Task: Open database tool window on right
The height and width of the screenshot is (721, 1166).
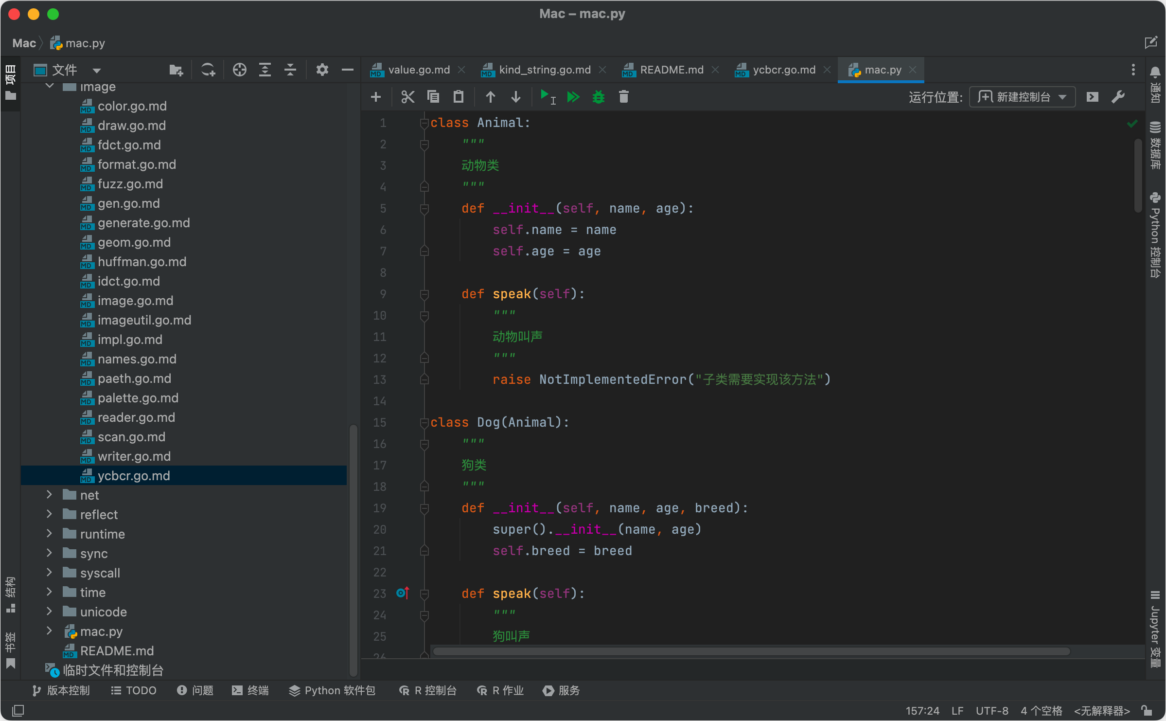Action: (x=1155, y=145)
